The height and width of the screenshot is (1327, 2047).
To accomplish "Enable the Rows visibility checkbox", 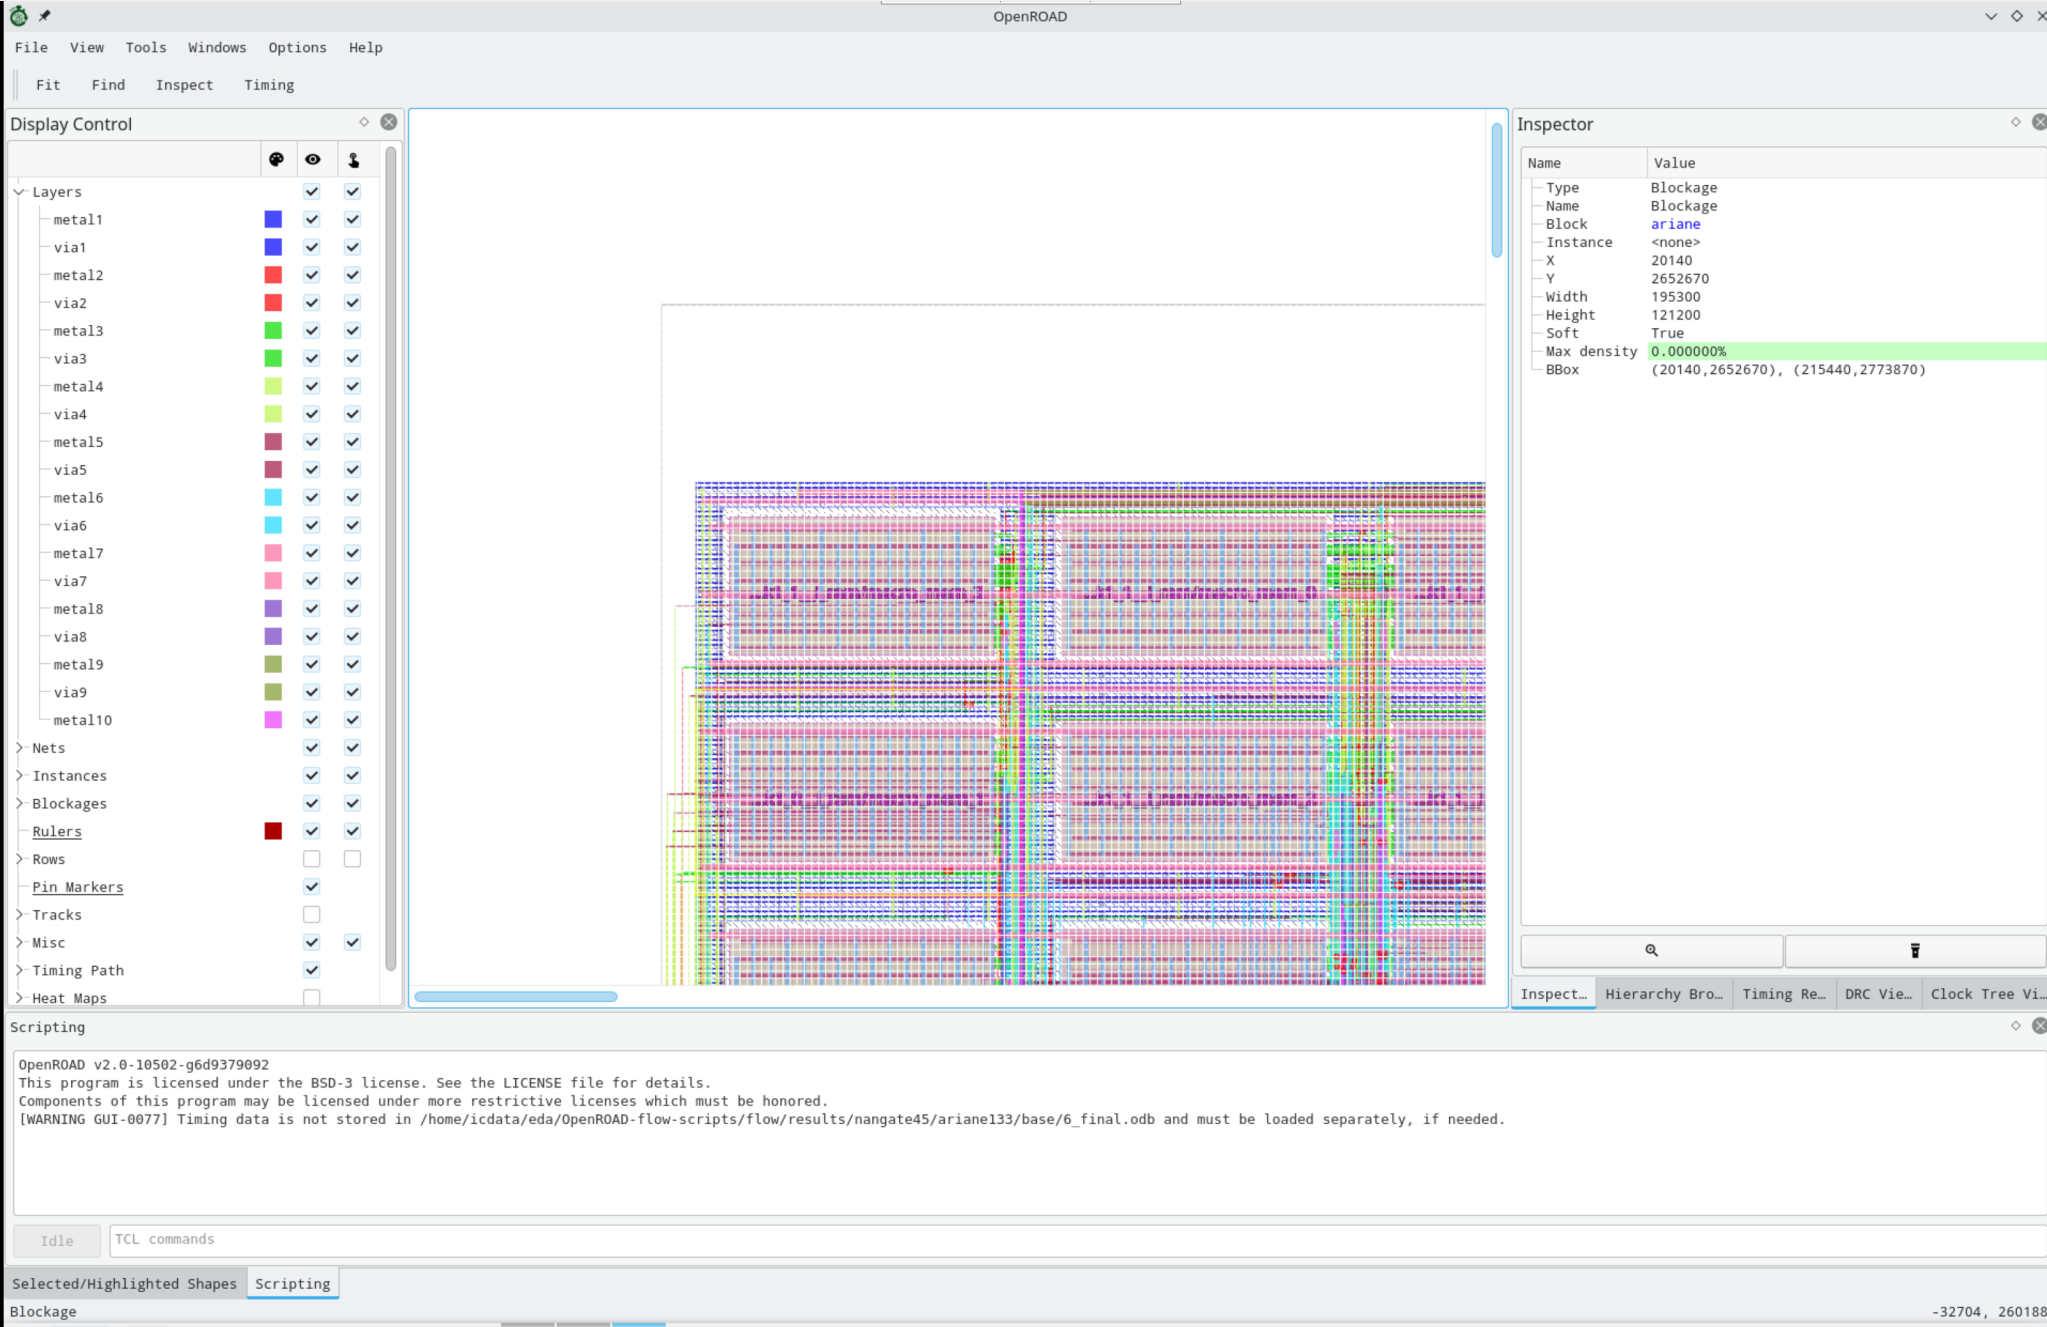I will (x=311, y=858).
